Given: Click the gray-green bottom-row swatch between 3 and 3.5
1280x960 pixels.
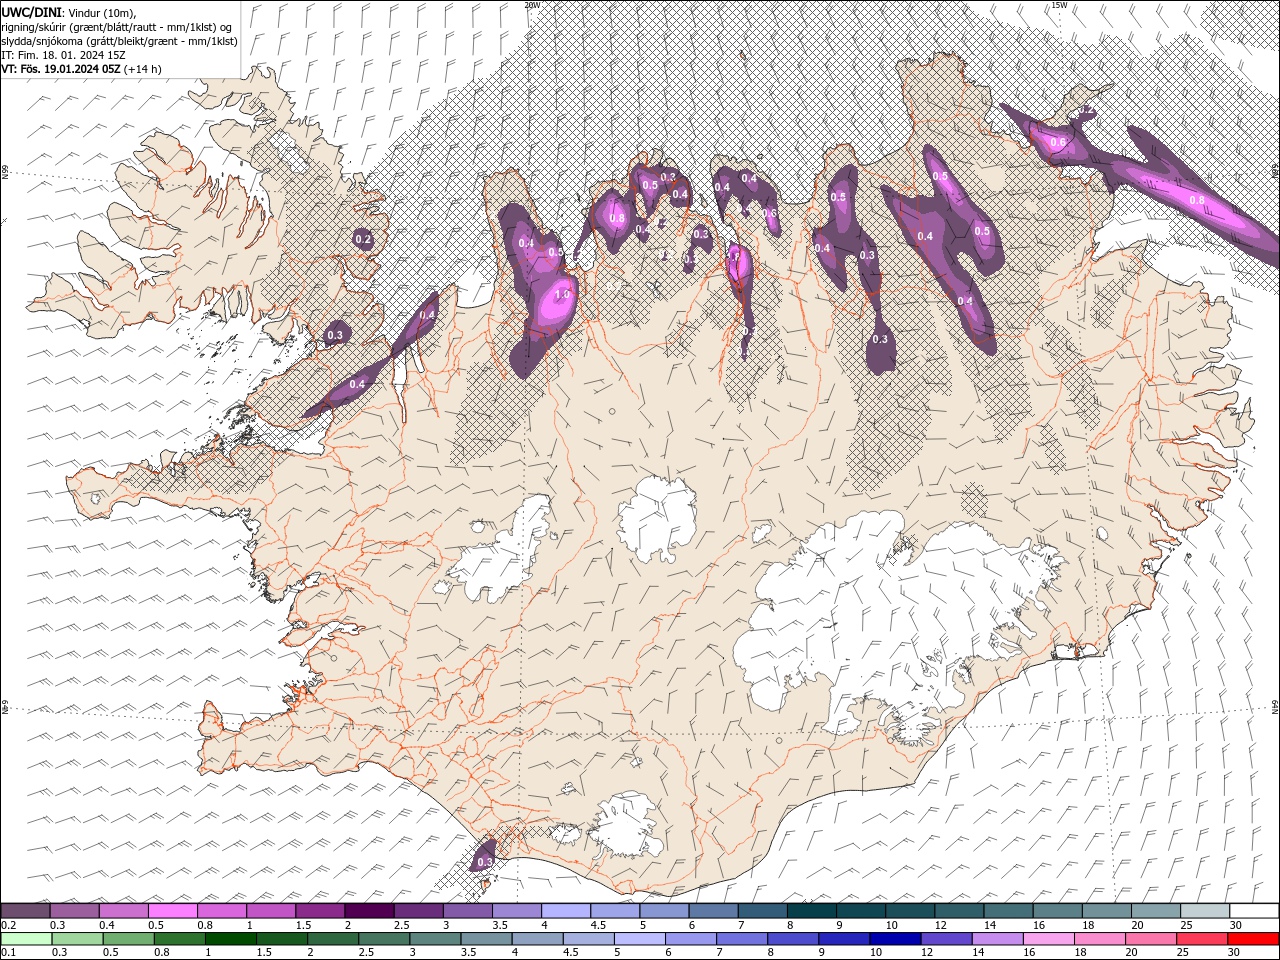Looking at the screenshot, I should pos(436,939).
